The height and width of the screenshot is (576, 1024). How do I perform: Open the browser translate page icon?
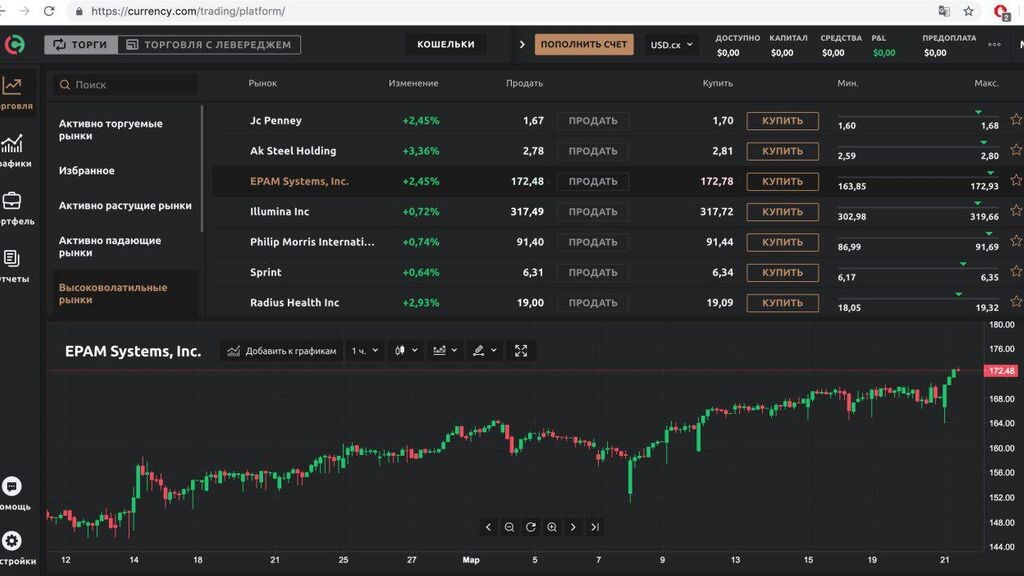tap(944, 11)
